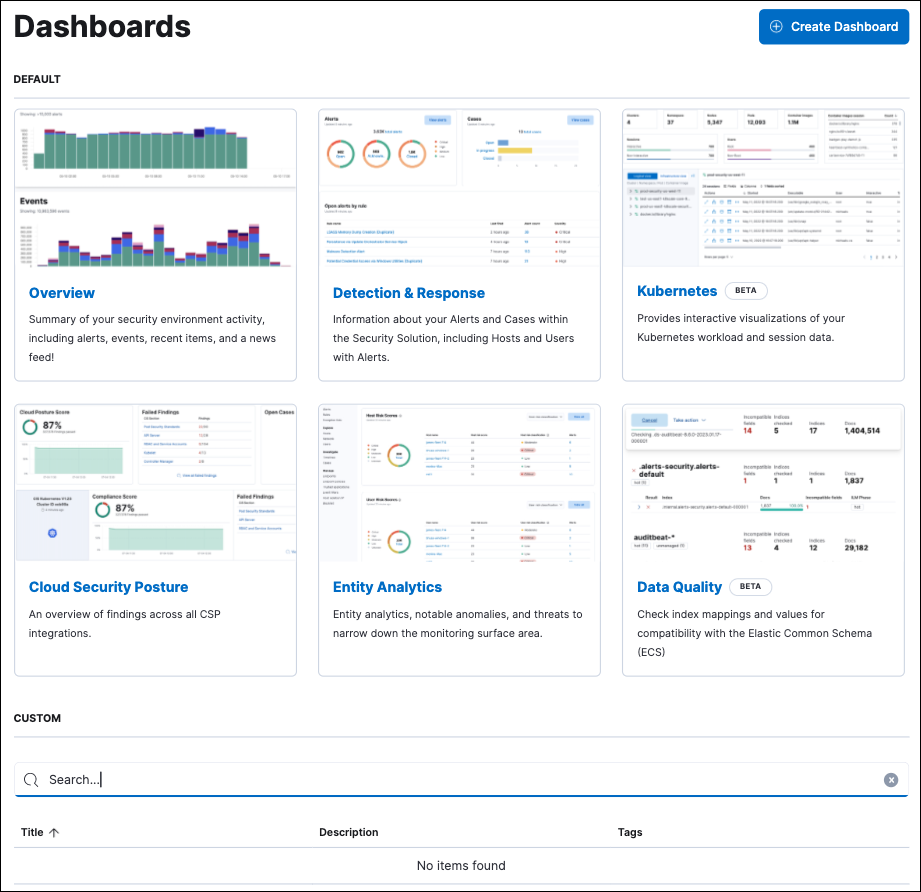The width and height of the screenshot is (921, 892).
Task: Click the Kubernetes dashboard preview thumbnail
Action: coord(763,188)
